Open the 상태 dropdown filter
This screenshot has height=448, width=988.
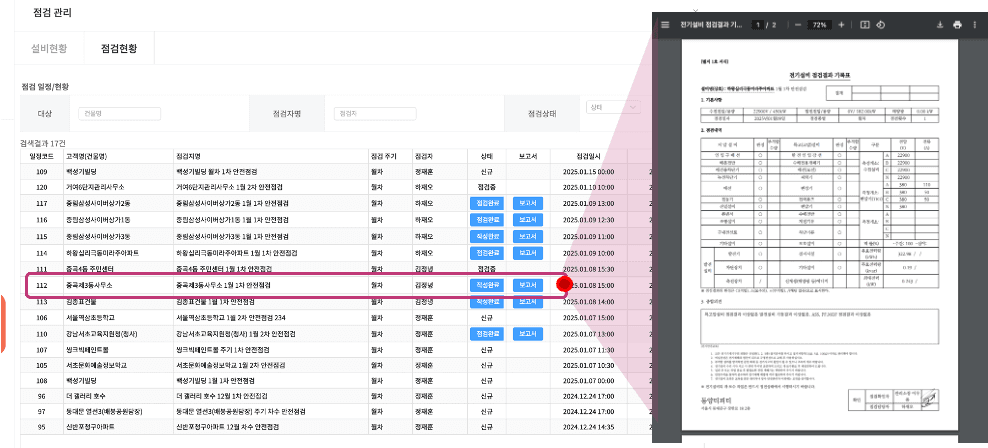(613, 107)
